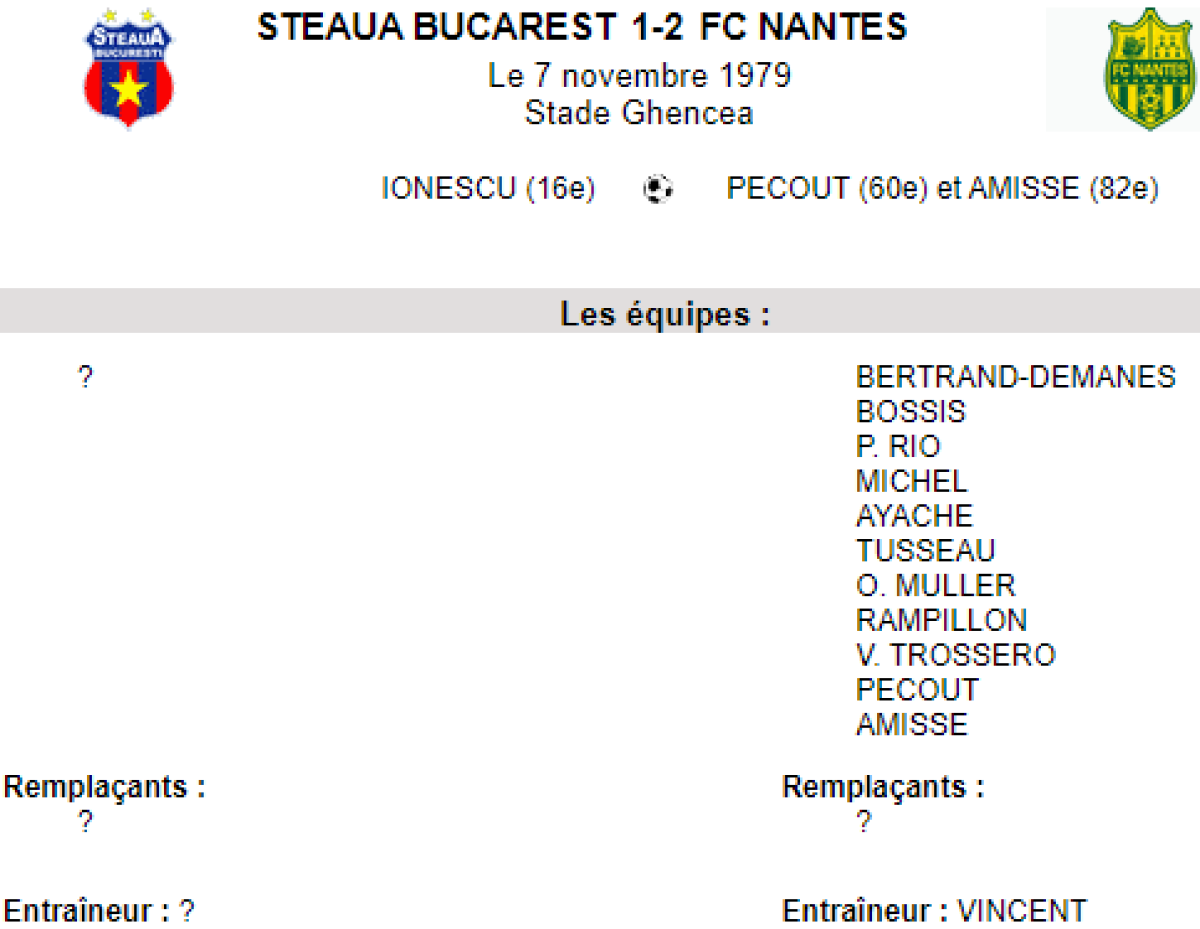Viewport: 1200px width, 929px height.
Task: Click coach name VINCENT
Action: click(1021, 912)
